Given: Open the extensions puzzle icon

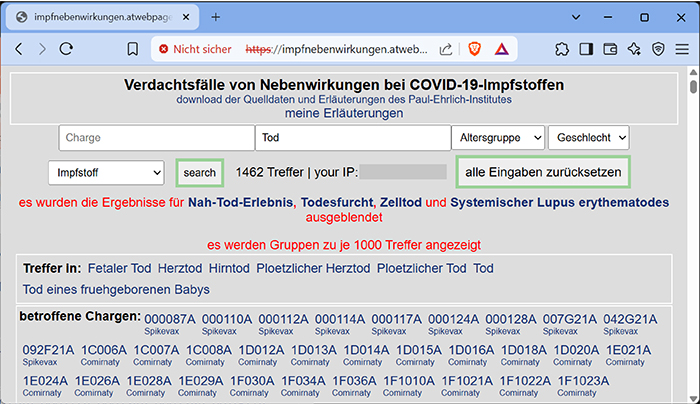Looking at the screenshot, I should [x=562, y=48].
